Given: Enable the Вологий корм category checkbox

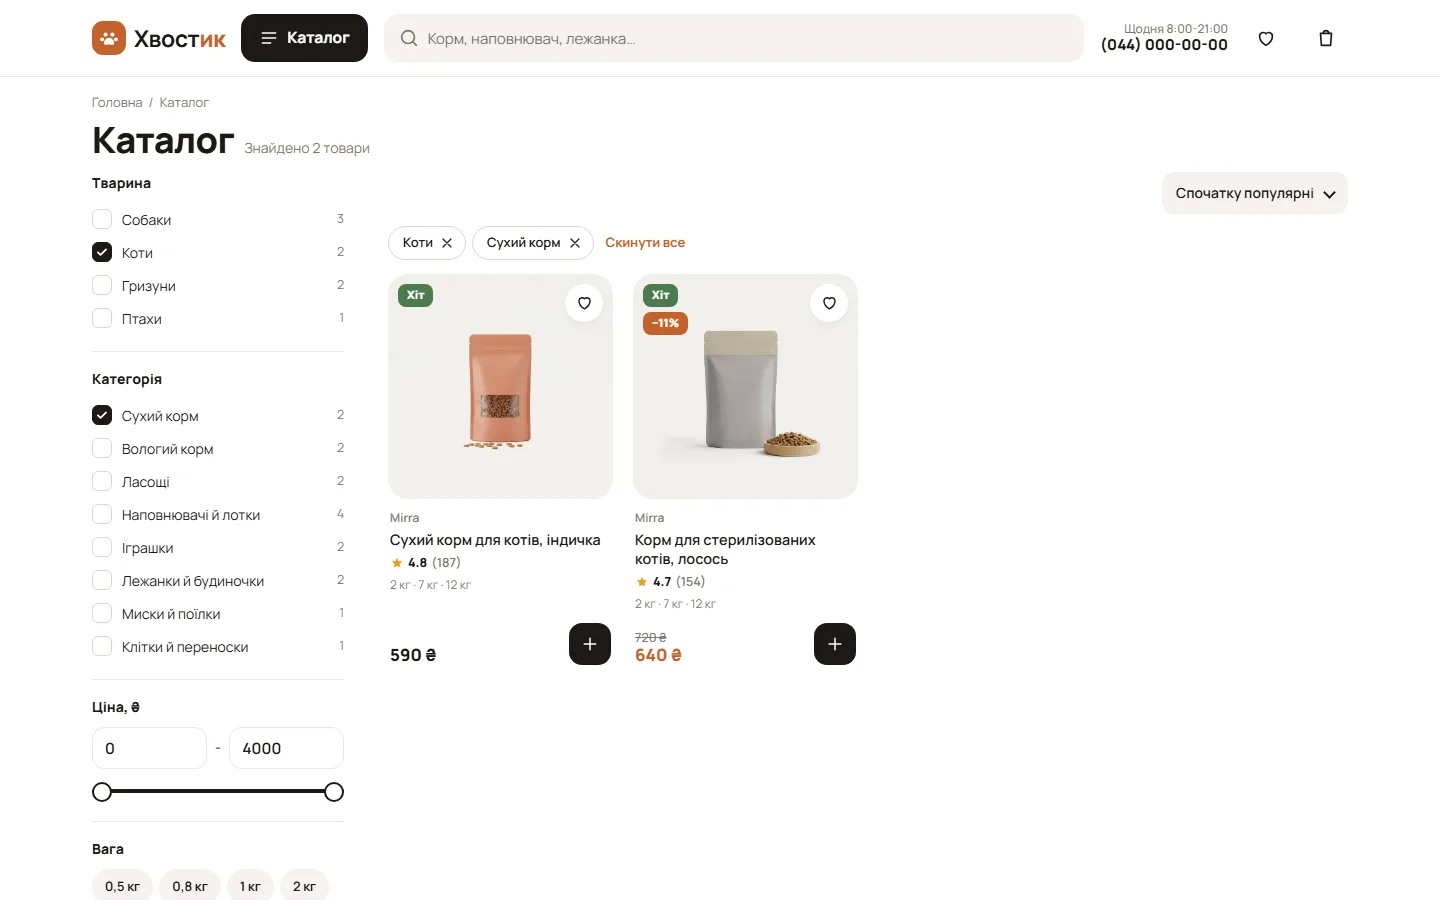Looking at the screenshot, I should (102, 448).
